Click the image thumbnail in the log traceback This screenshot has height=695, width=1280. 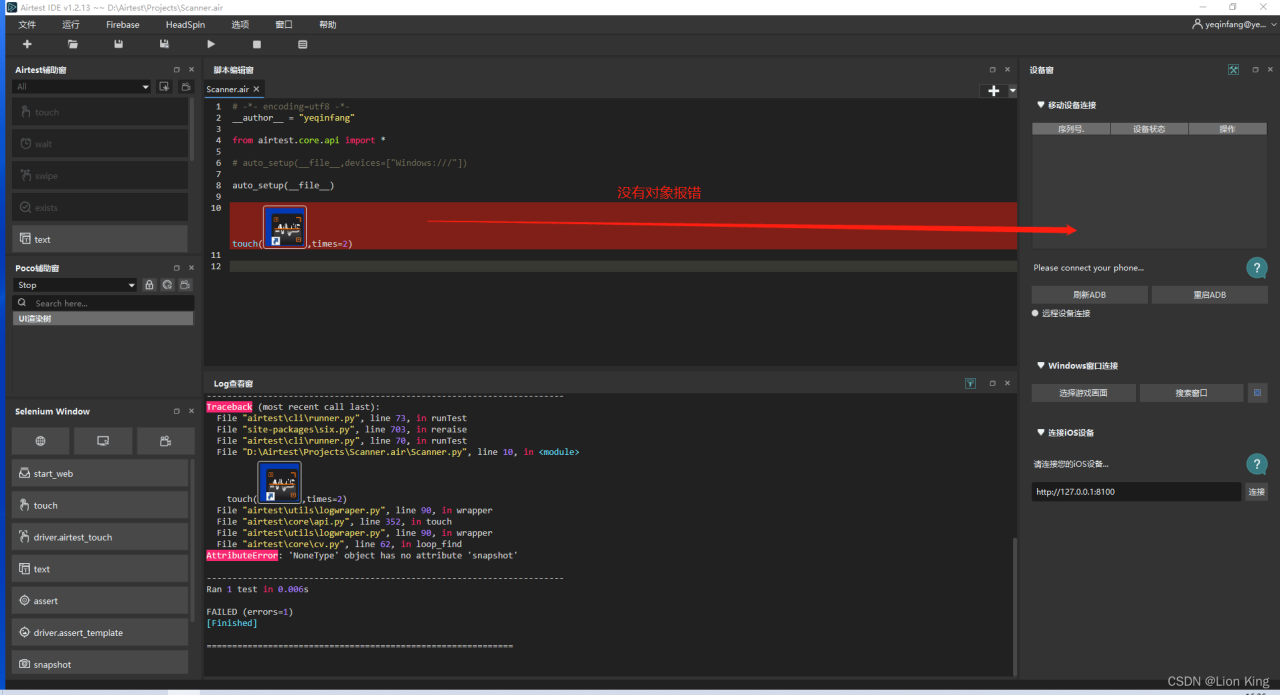[280, 481]
